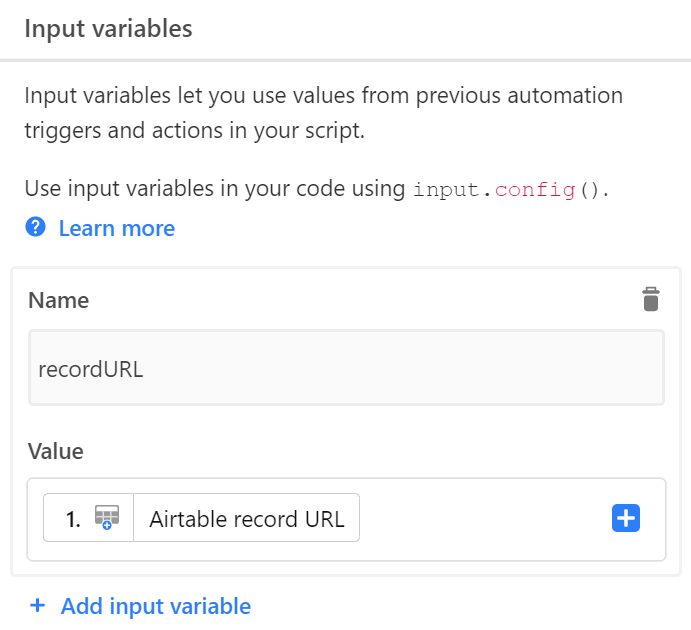
Task: Click Add input variable text link
Action: pyautogui.click(x=156, y=606)
